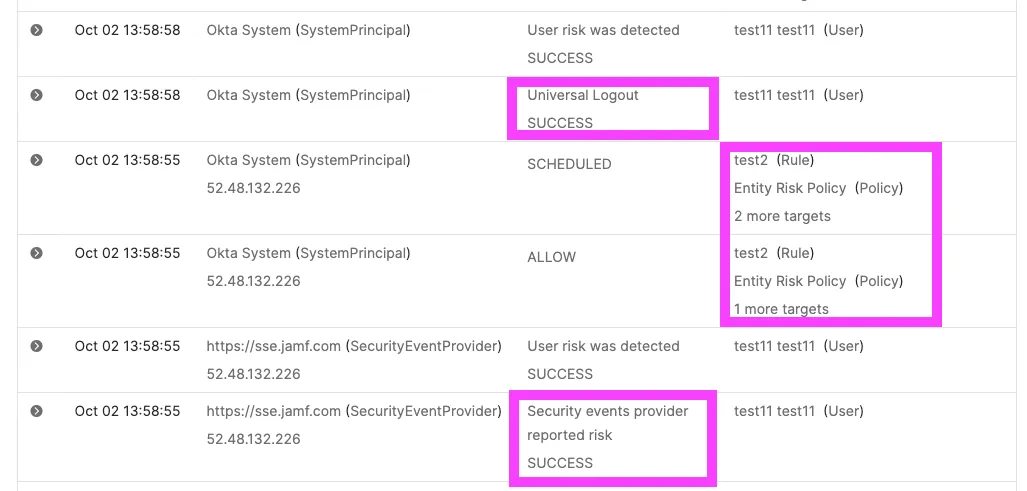Click the ALLOW status text
Viewport: 1027px width, 491px height.
coord(552,257)
